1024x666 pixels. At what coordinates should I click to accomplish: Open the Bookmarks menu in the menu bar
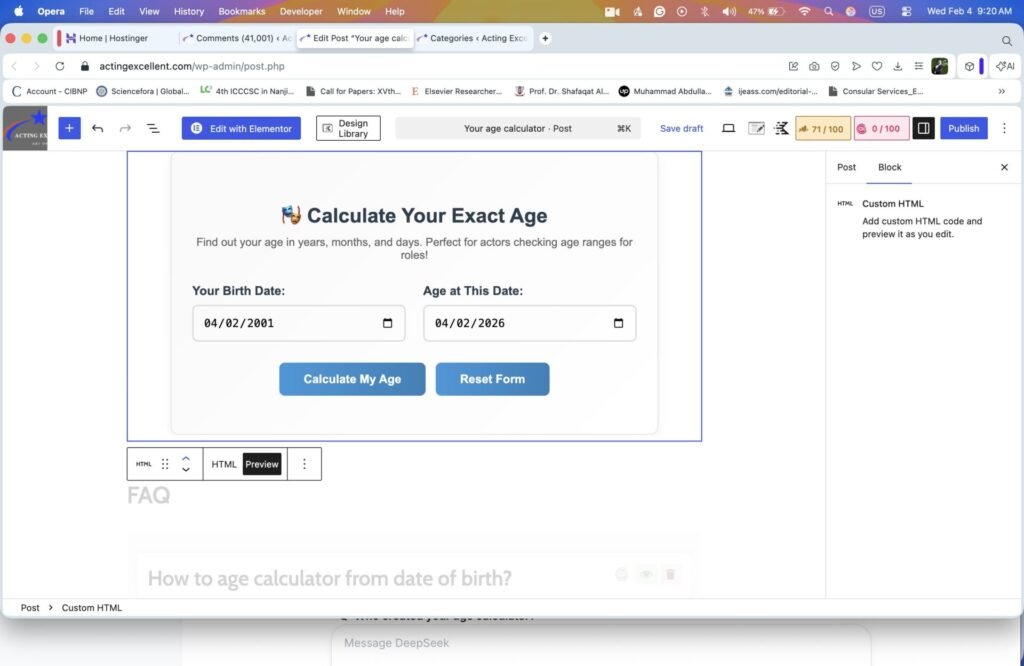click(x=242, y=11)
